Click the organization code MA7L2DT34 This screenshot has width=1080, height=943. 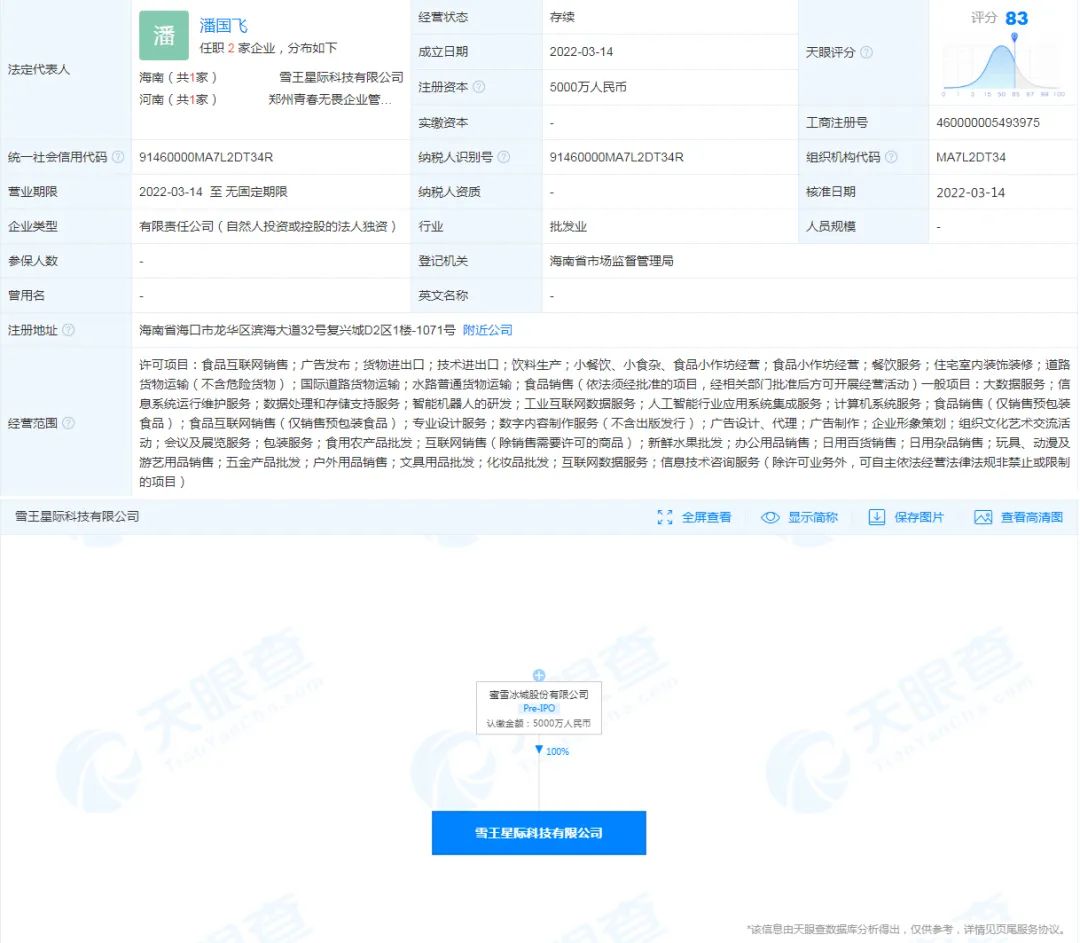(x=970, y=157)
